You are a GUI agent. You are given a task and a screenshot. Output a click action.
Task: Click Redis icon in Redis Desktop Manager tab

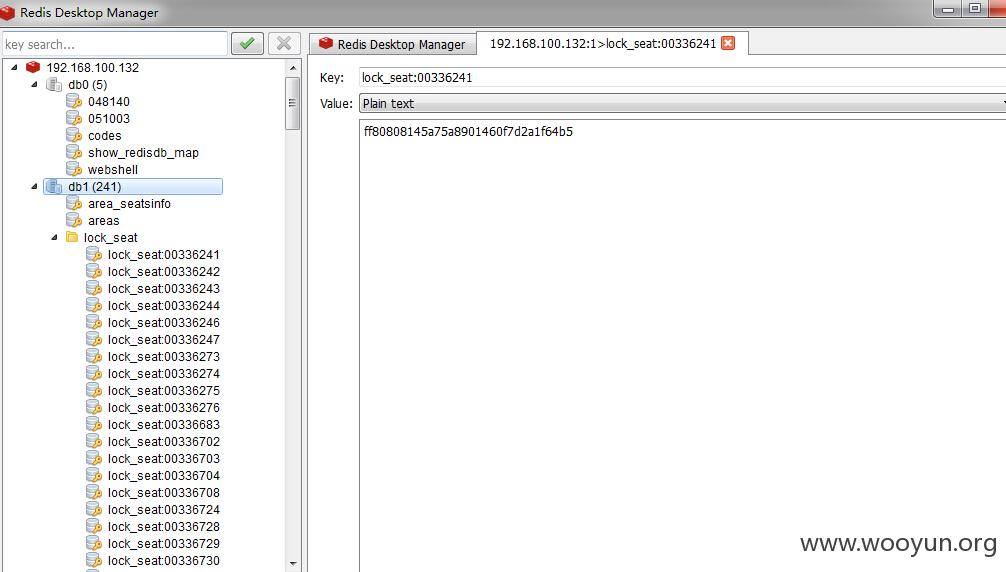click(326, 43)
